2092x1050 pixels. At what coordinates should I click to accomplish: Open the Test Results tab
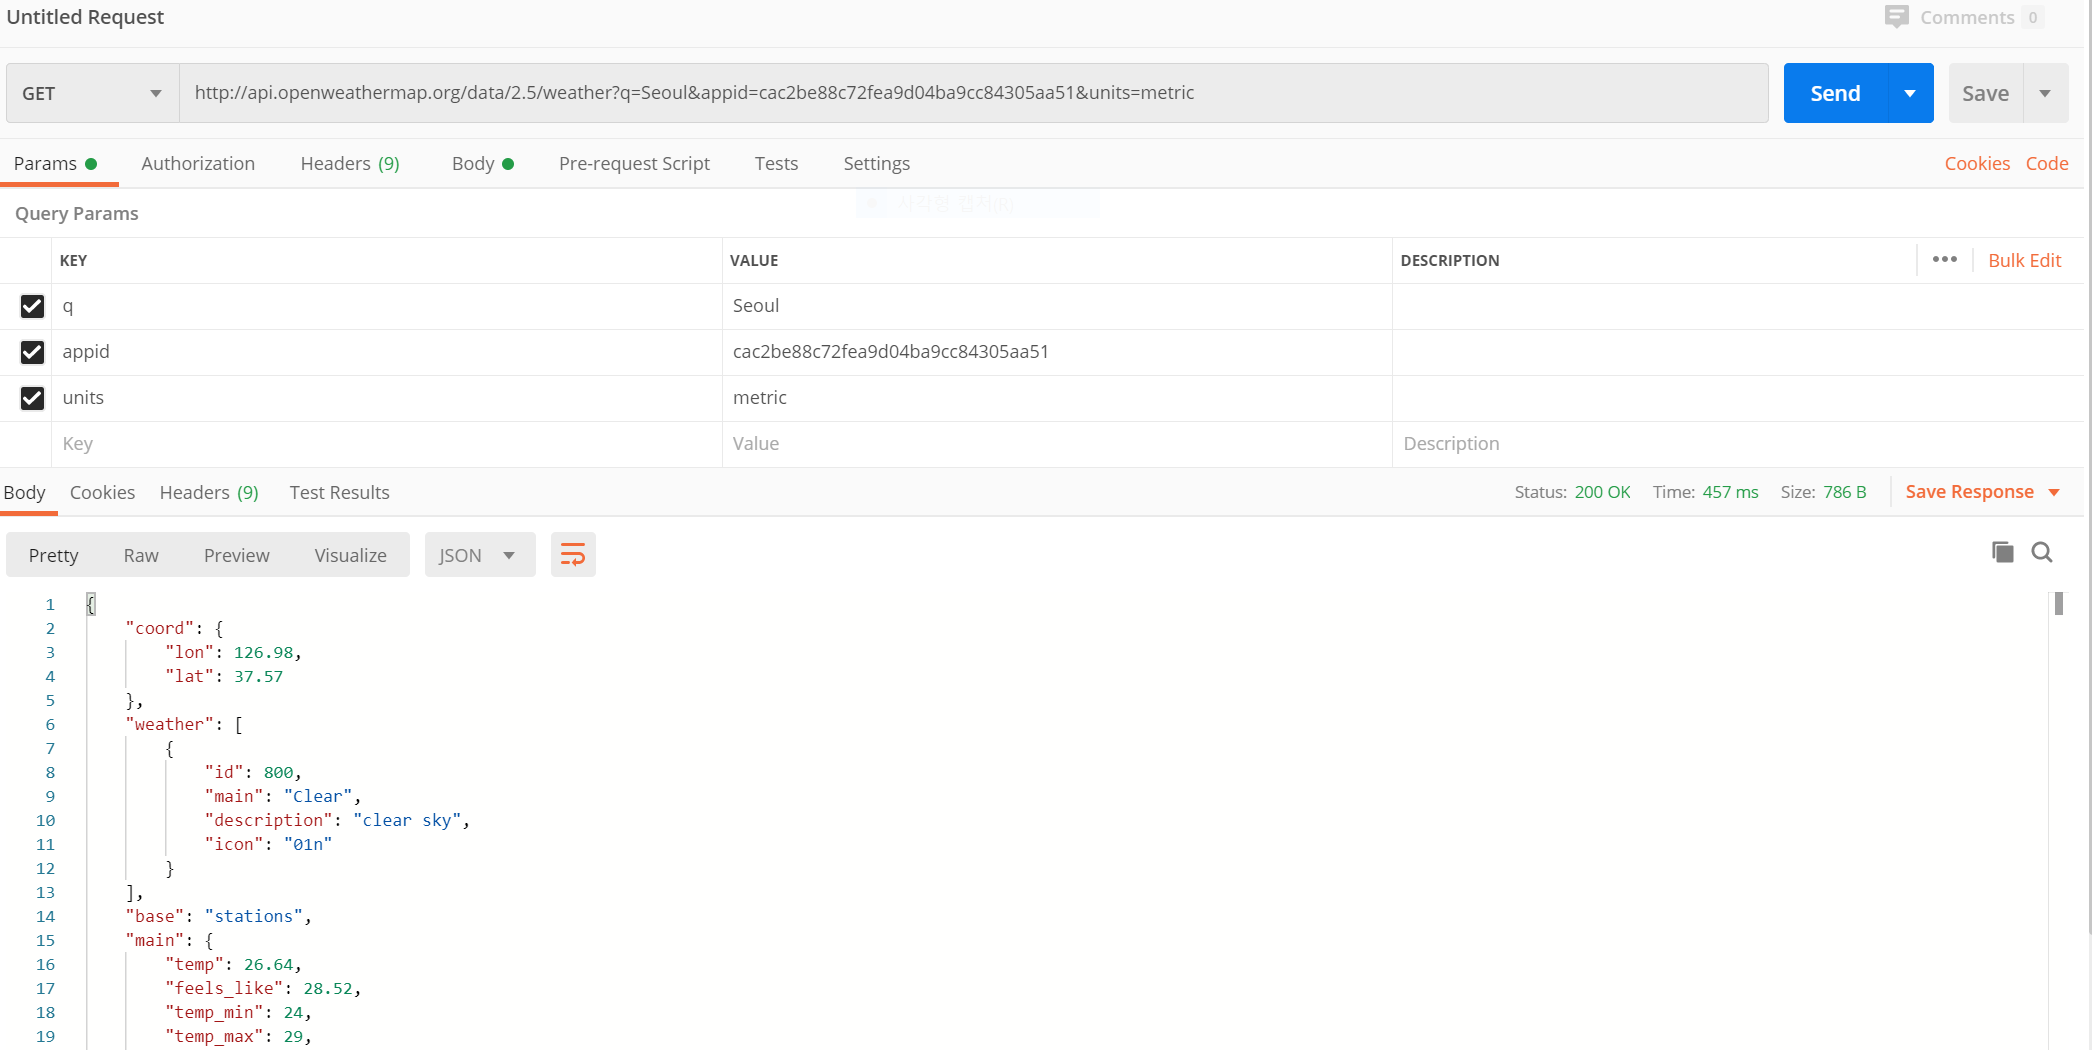pos(339,492)
